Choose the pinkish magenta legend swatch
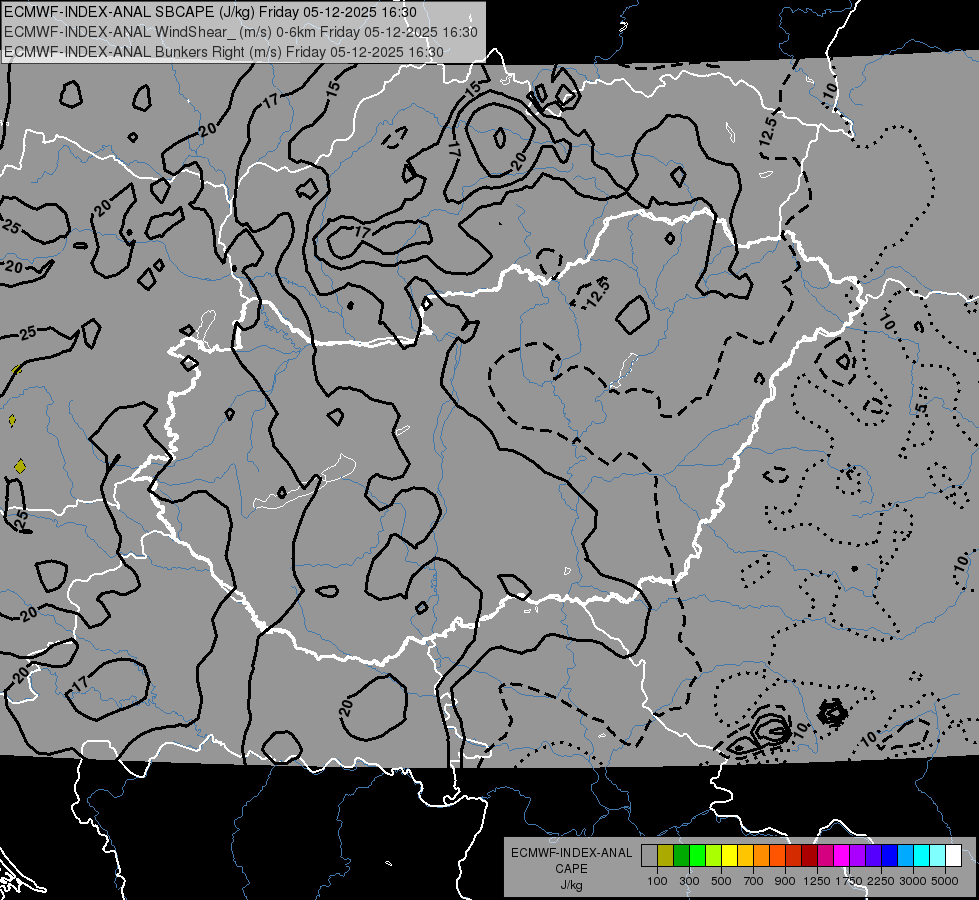 pyautogui.click(x=825, y=856)
